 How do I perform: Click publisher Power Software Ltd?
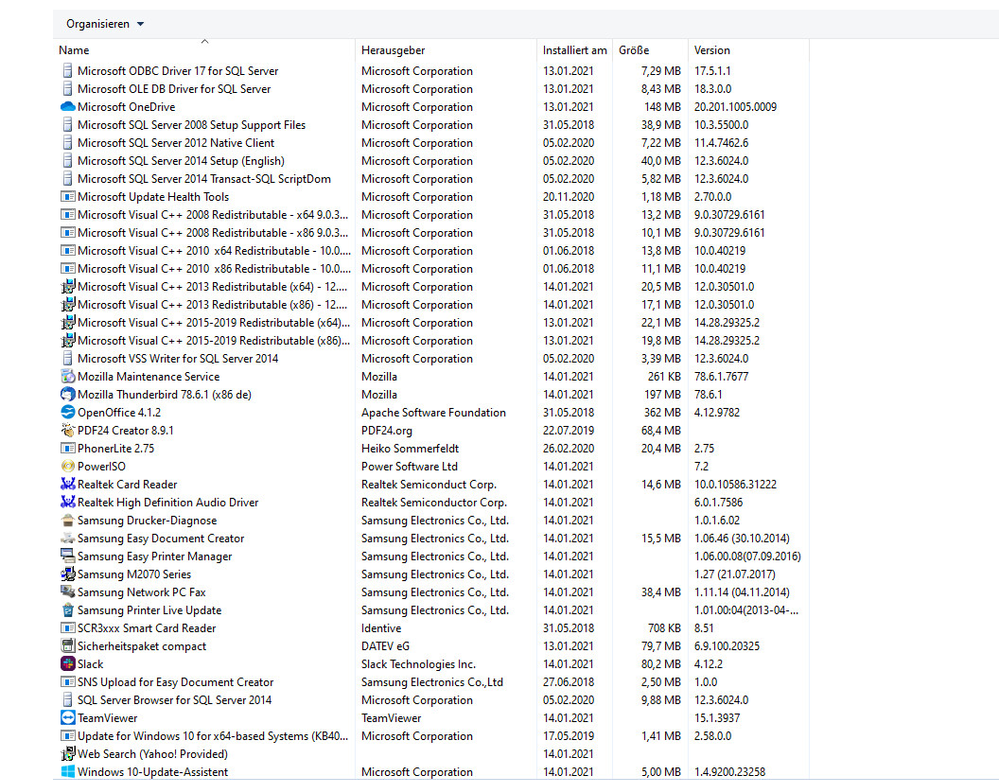(x=409, y=466)
